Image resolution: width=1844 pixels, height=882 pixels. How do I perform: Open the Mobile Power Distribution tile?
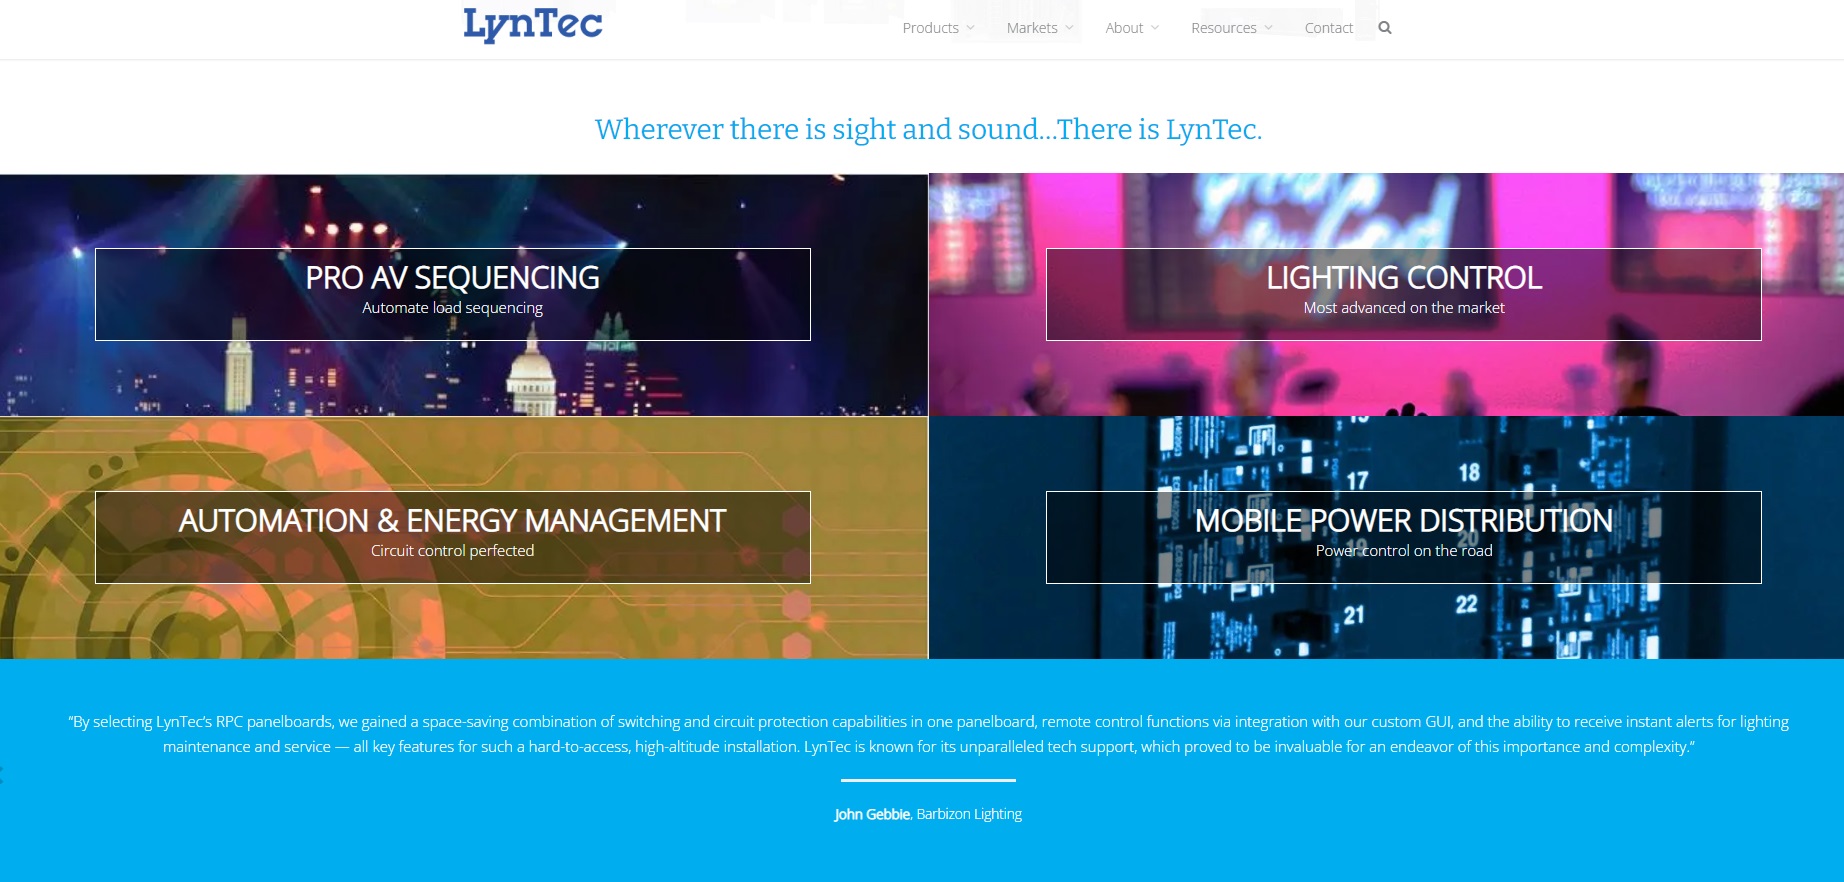[x=1404, y=537]
